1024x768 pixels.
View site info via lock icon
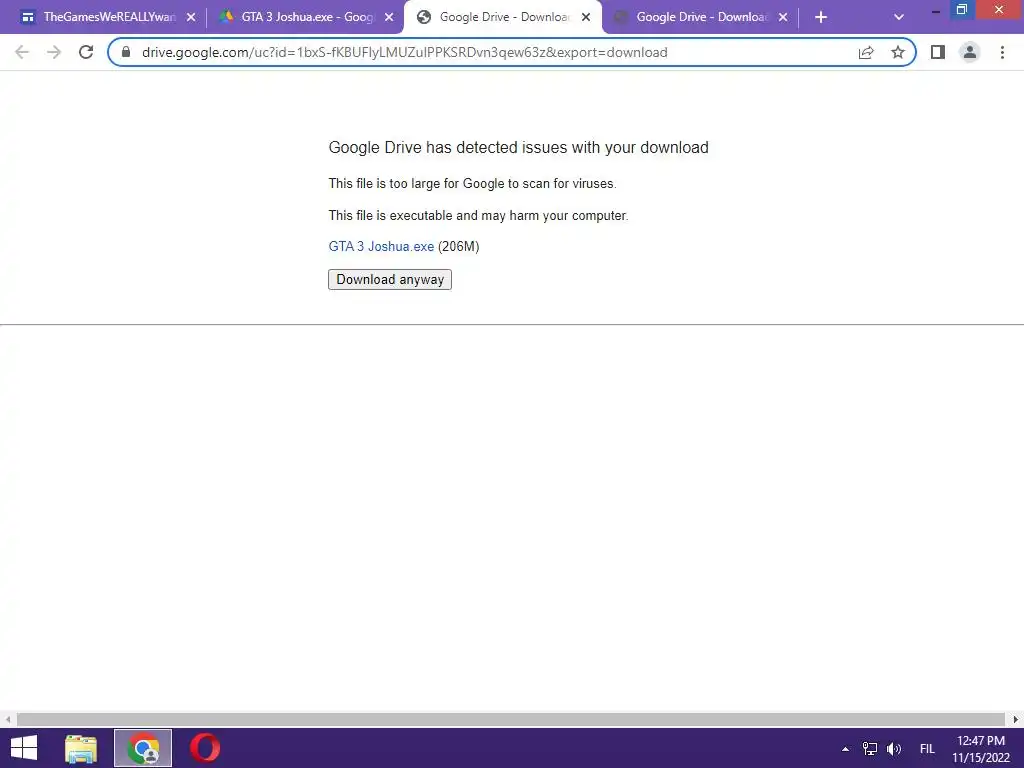click(126, 52)
